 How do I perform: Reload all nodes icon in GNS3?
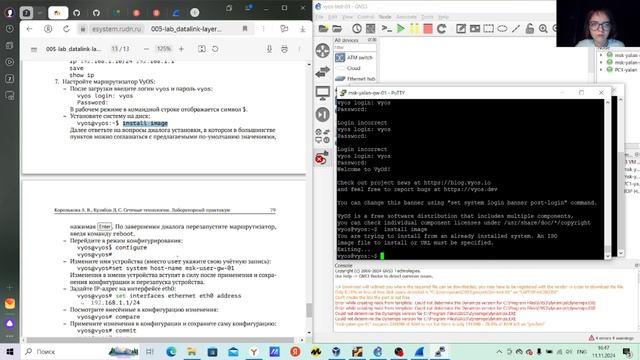tap(441, 29)
